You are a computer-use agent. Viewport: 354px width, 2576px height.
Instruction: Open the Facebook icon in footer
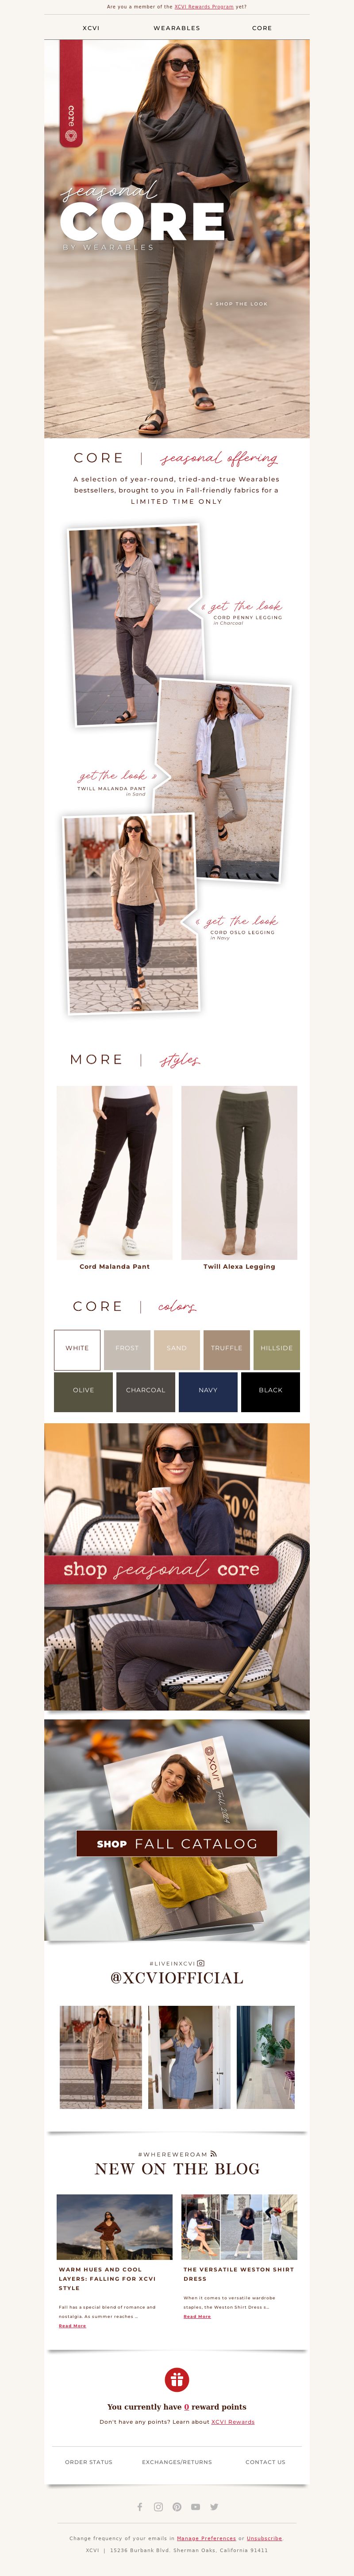[139, 2507]
